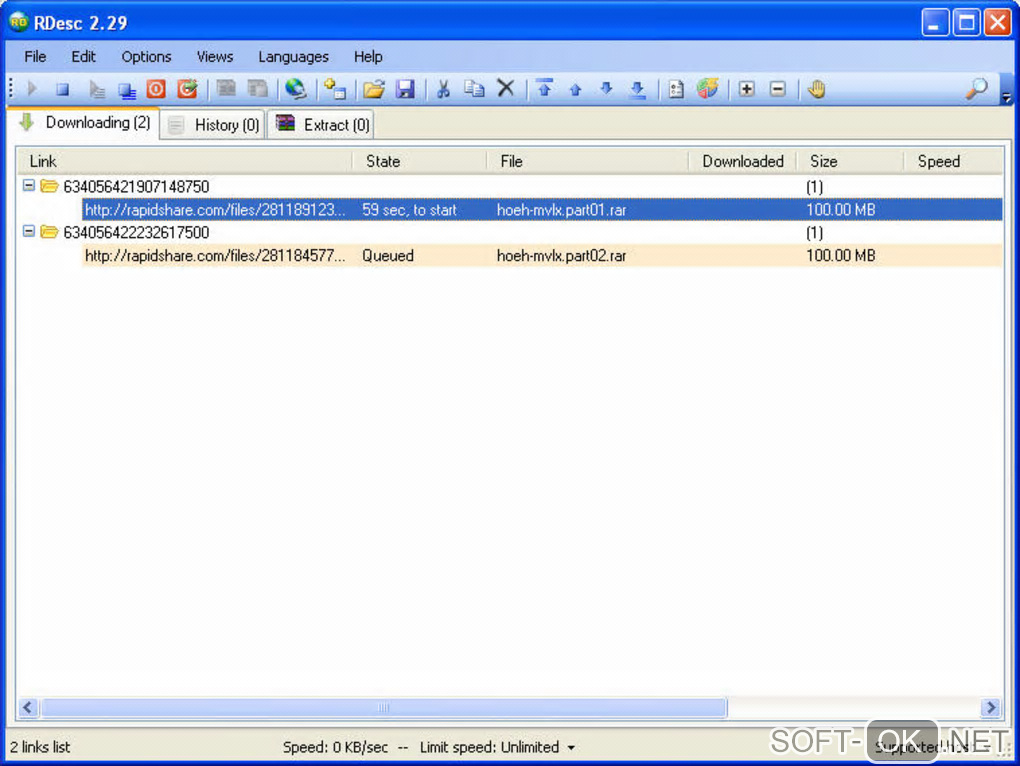
Task: Collapse the 634056422232617500 folder group
Action: click(29, 231)
